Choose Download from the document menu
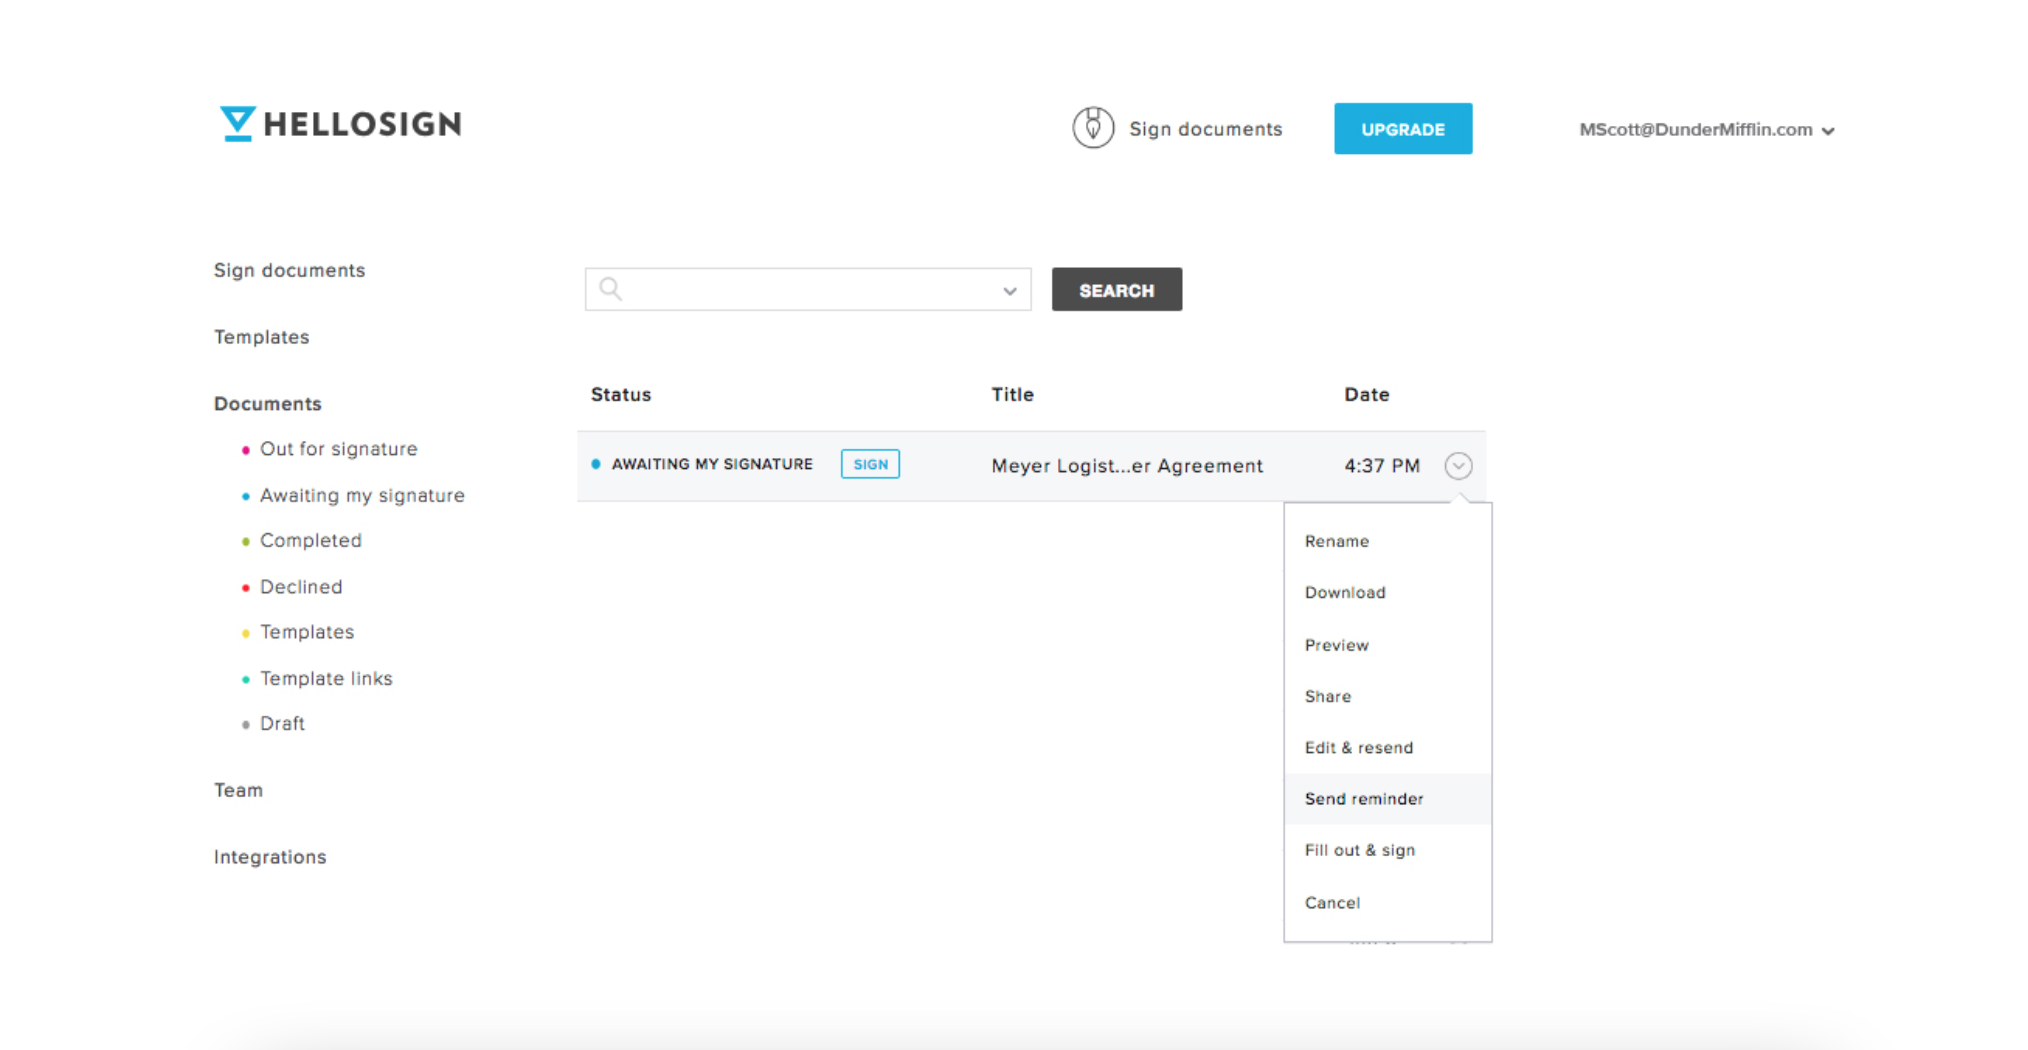Image resolution: width=2028 pixels, height=1050 pixels. point(1345,592)
